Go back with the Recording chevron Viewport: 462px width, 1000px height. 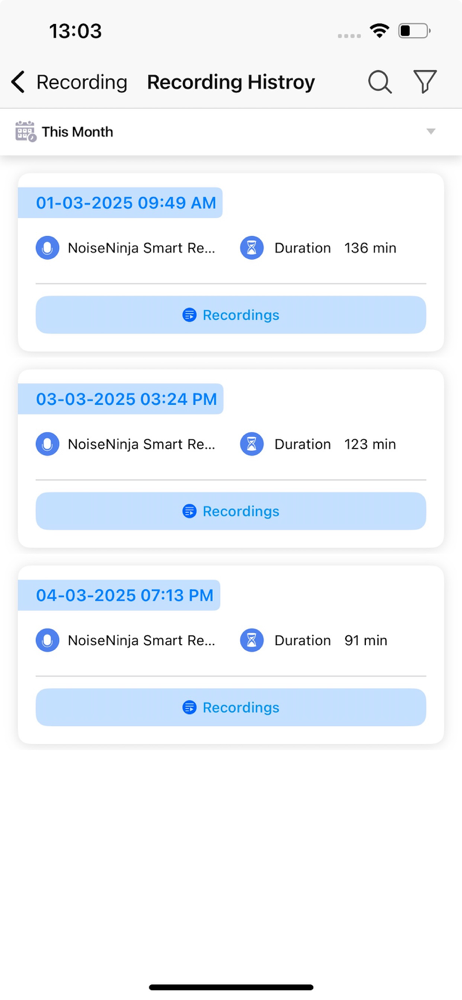tap(18, 82)
